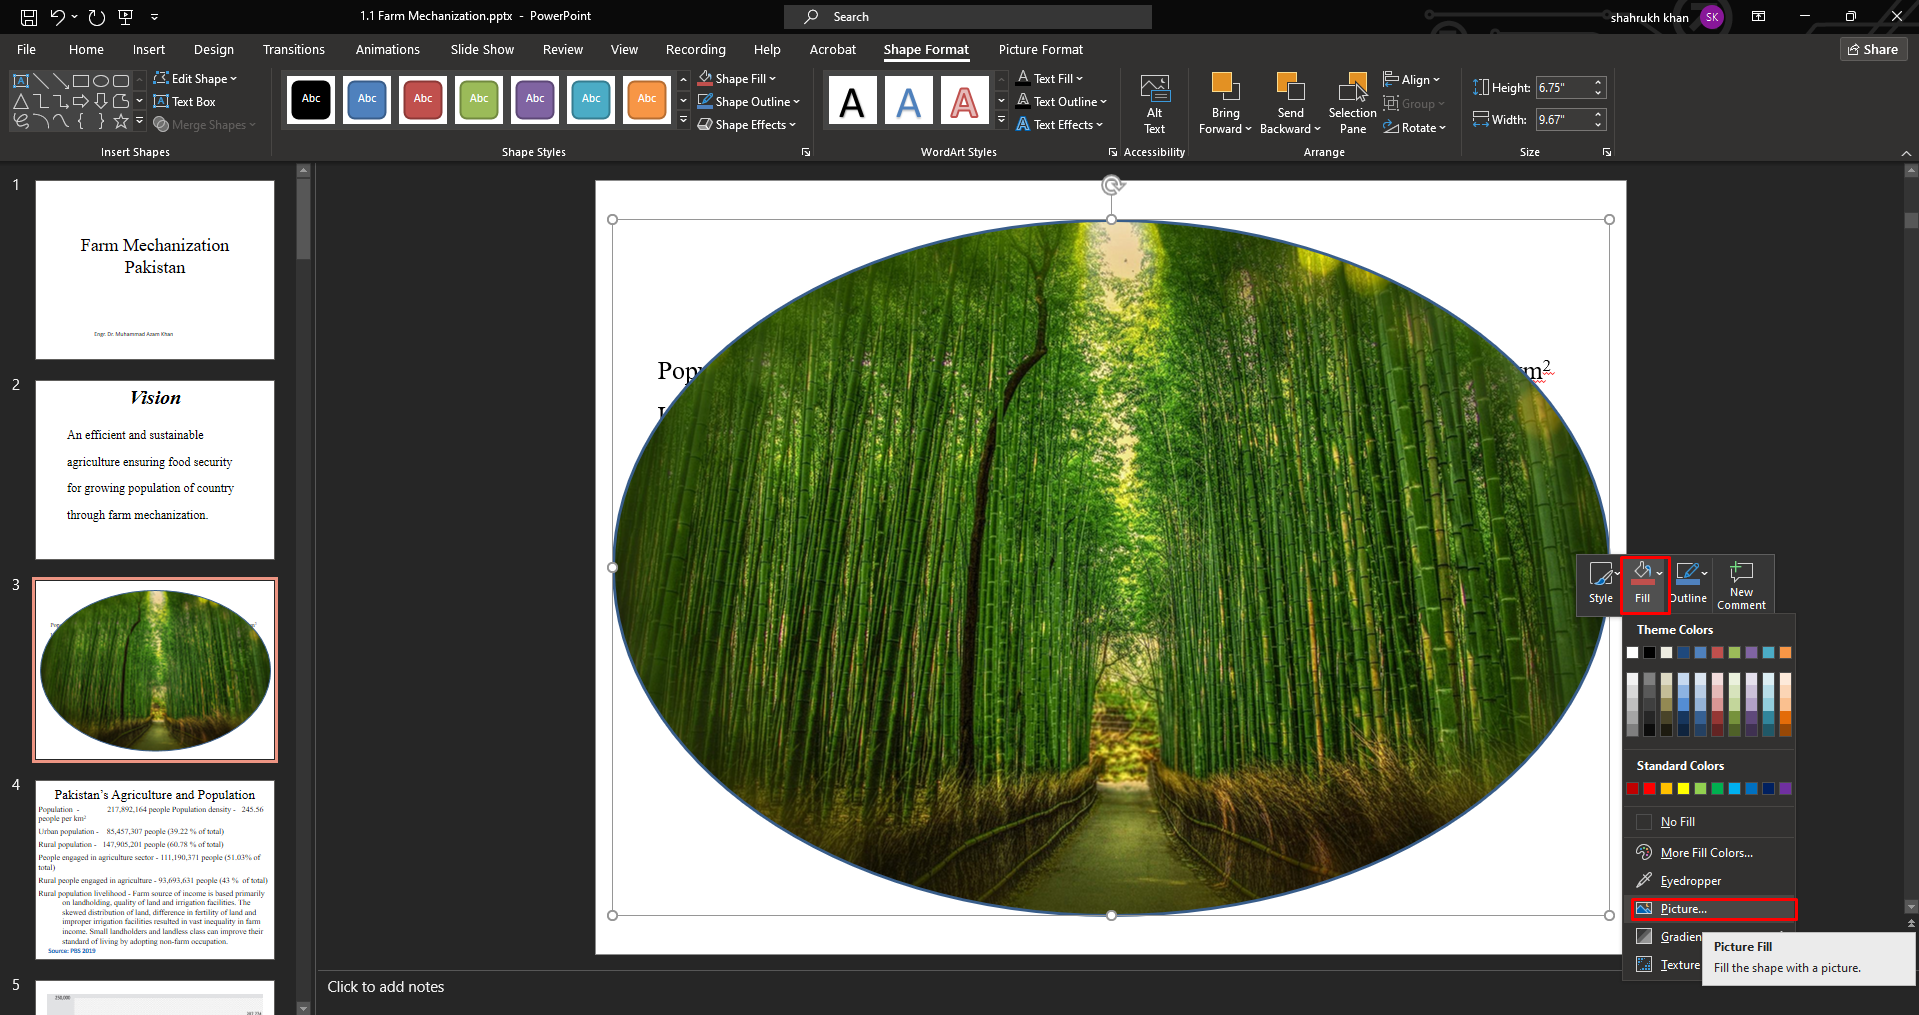
Task: Choose the down arrow shape
Action: [x=100, y=101]
